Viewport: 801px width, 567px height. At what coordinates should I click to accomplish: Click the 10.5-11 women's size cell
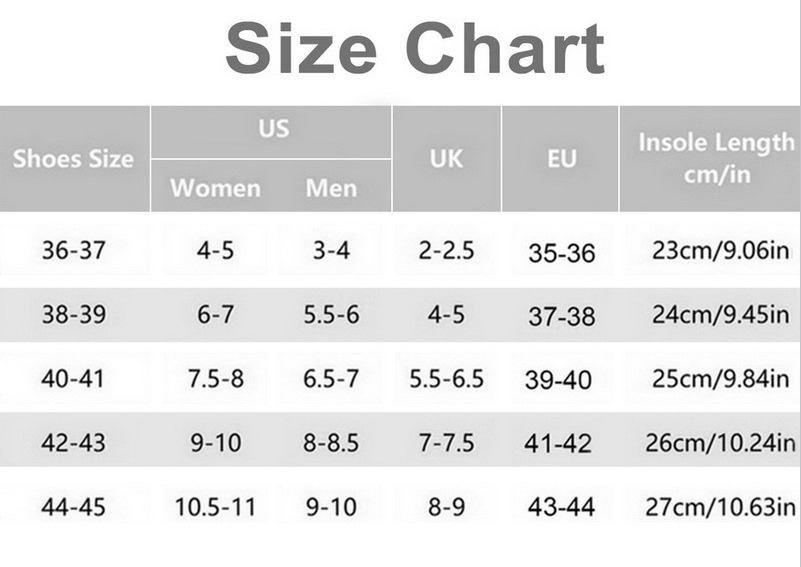pos(215,506)
